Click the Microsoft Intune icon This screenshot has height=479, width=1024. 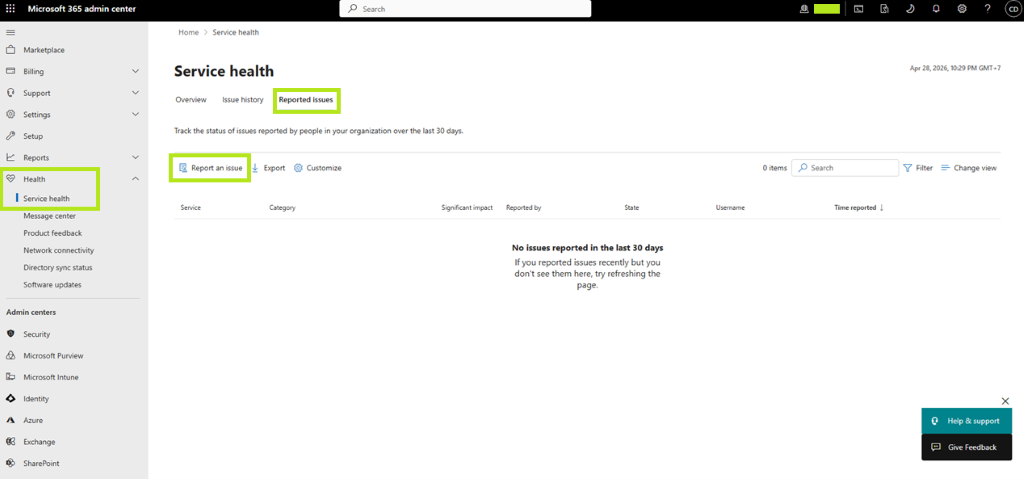click(10, 377)
